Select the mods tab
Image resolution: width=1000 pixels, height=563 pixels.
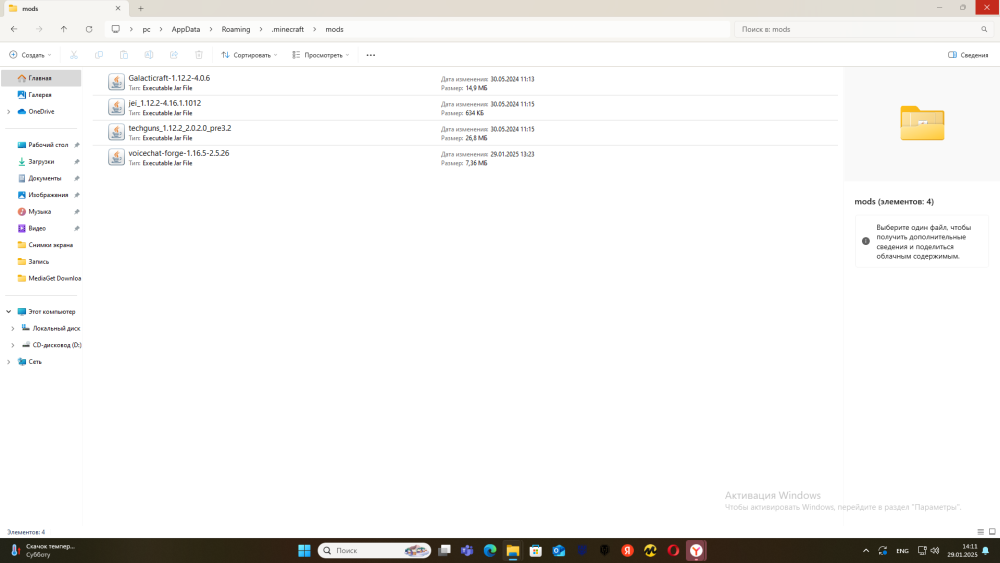pyautogui.click(x=64, y=8)
